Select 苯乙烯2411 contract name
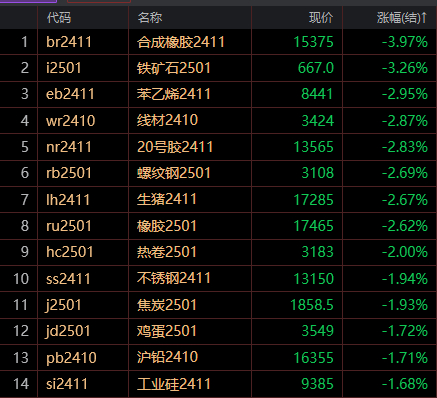Screen dimensions: 437x398 pos(174,94)
